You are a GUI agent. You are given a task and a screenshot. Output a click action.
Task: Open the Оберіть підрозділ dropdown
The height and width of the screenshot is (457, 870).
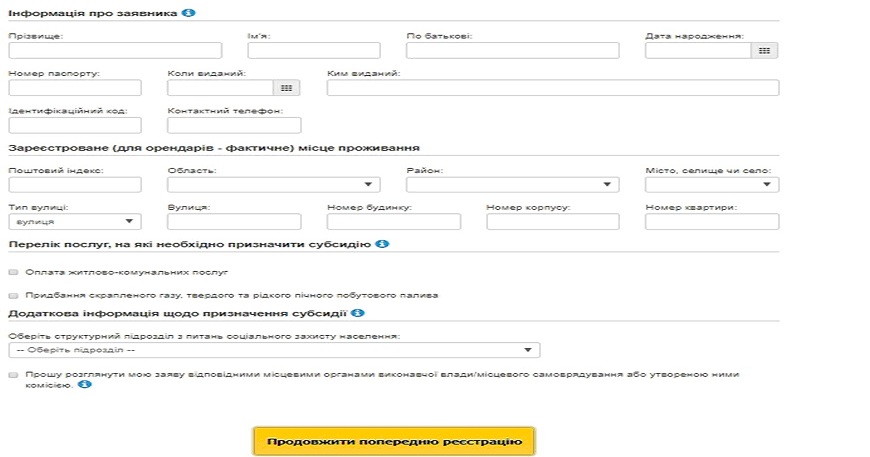click(274, 350)
